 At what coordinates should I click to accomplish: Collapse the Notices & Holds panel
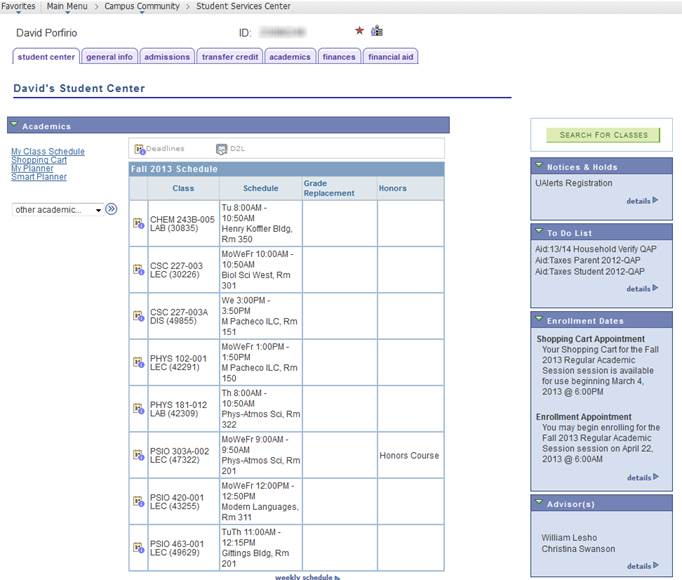click(x=539, y=167)
